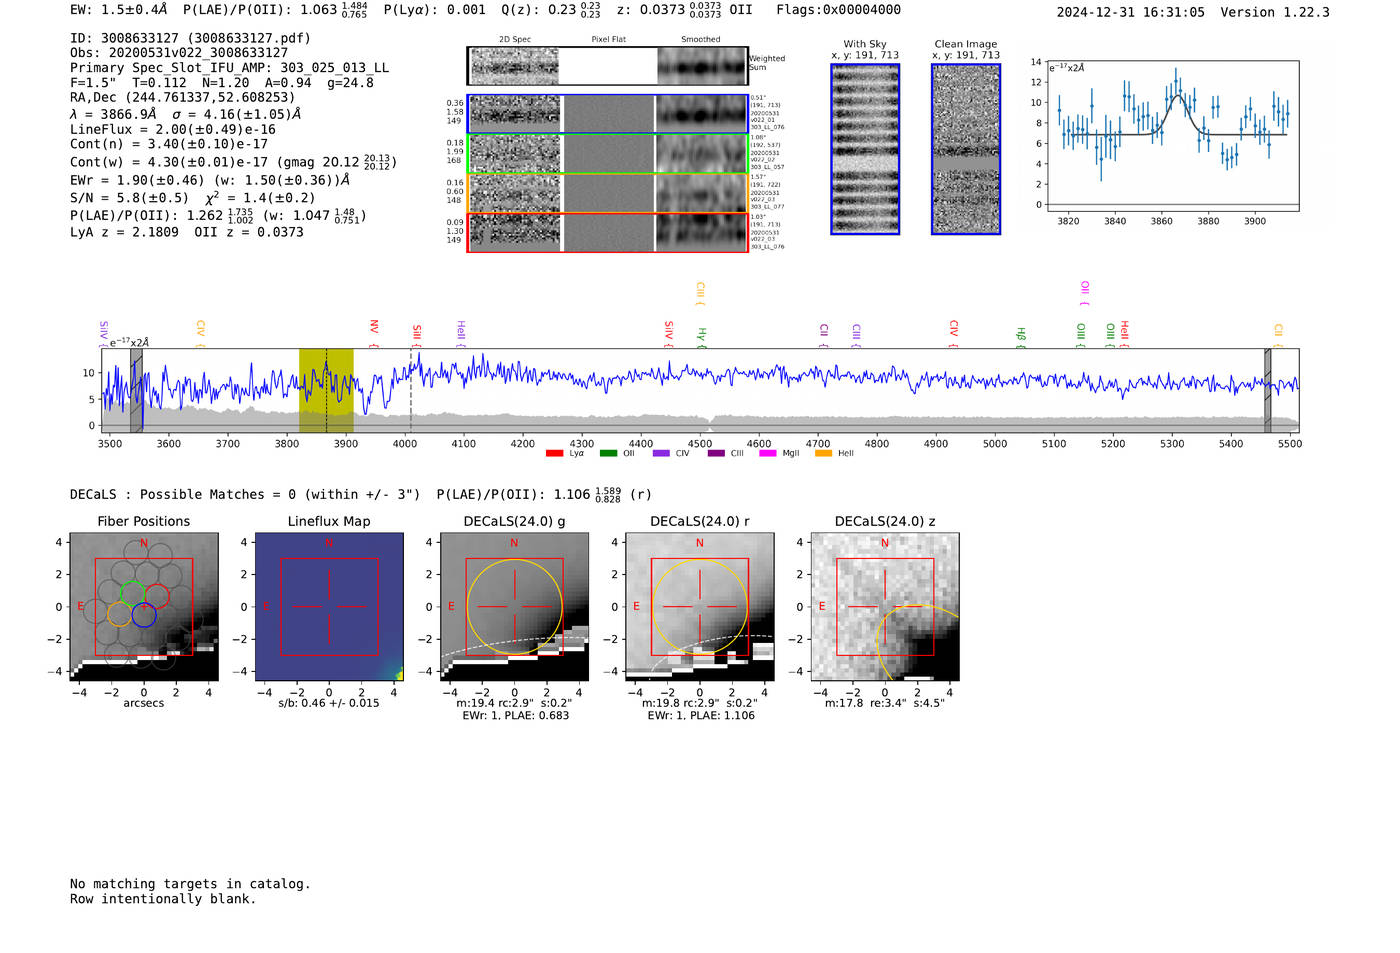Image resolution: width=1400 pixels, height=953 pixels.
Task: Click the 'ID: 3008633127' line
Action: click(x=190, y=38)
